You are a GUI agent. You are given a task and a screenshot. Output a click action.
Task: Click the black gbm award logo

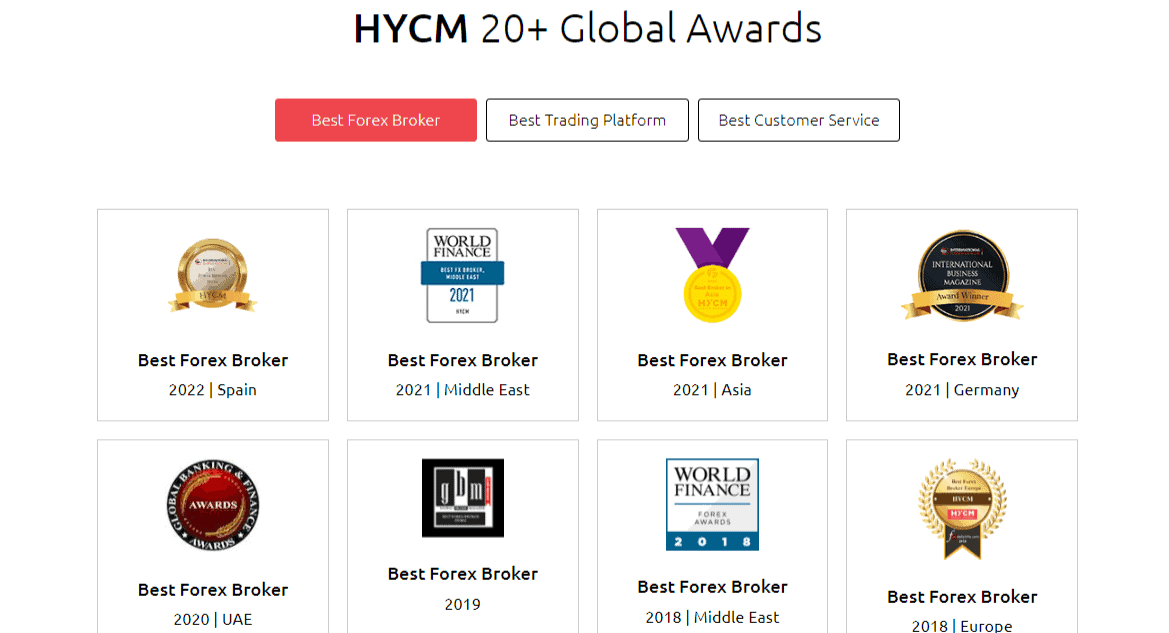(x=462, y=498)
